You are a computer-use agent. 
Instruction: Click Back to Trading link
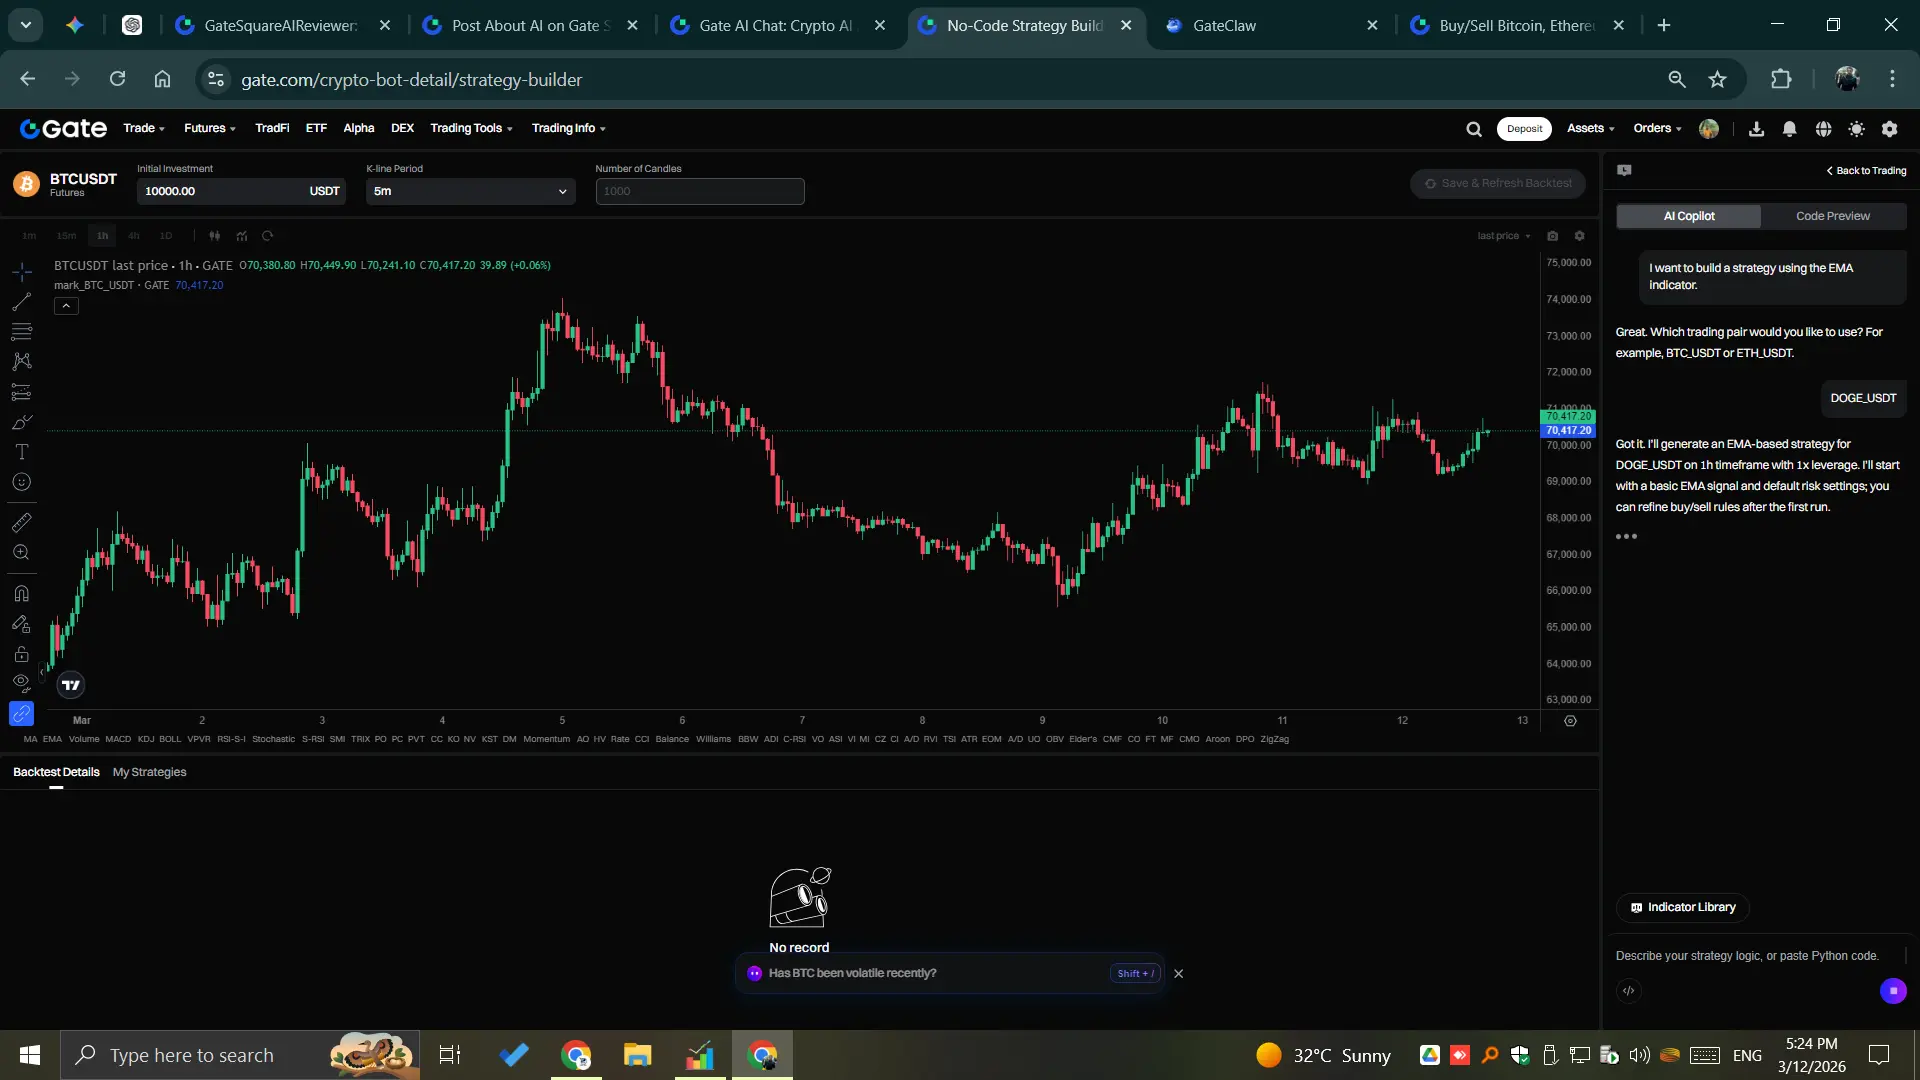1866,171
